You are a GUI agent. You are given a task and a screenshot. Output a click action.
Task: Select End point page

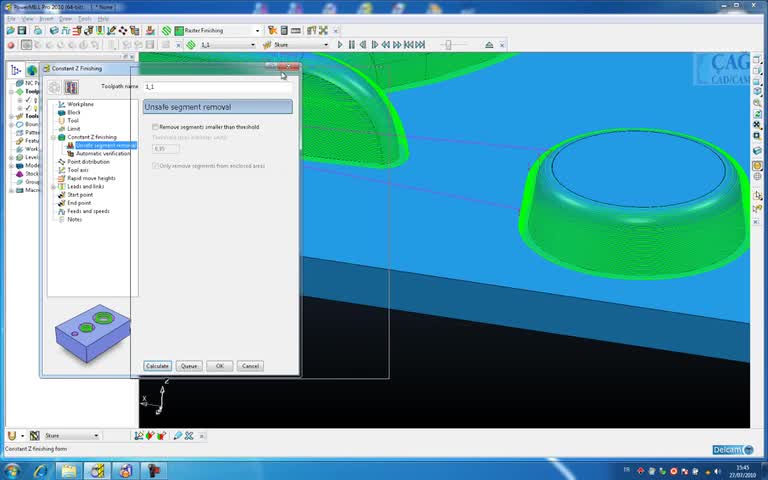79,203
